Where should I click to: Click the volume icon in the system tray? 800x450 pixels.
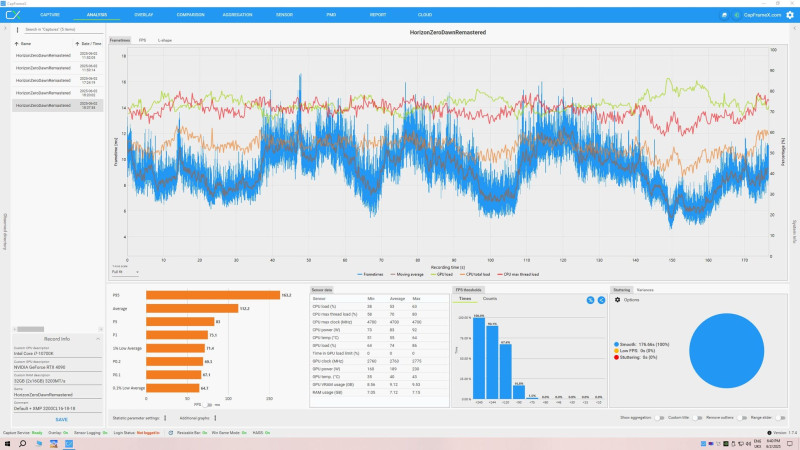748,444
